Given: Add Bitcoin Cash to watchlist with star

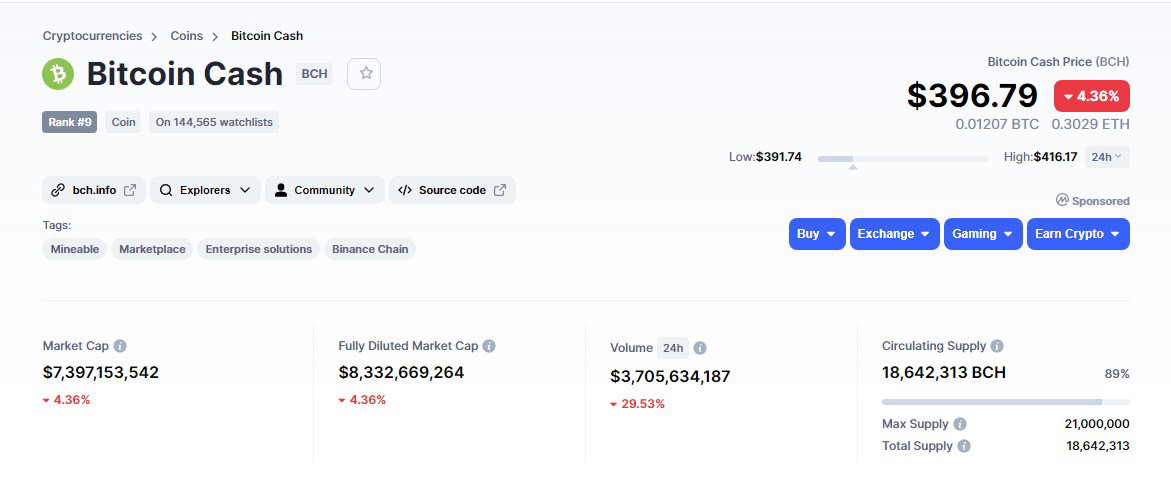Looking at the screenshot, I should (364, 74).
